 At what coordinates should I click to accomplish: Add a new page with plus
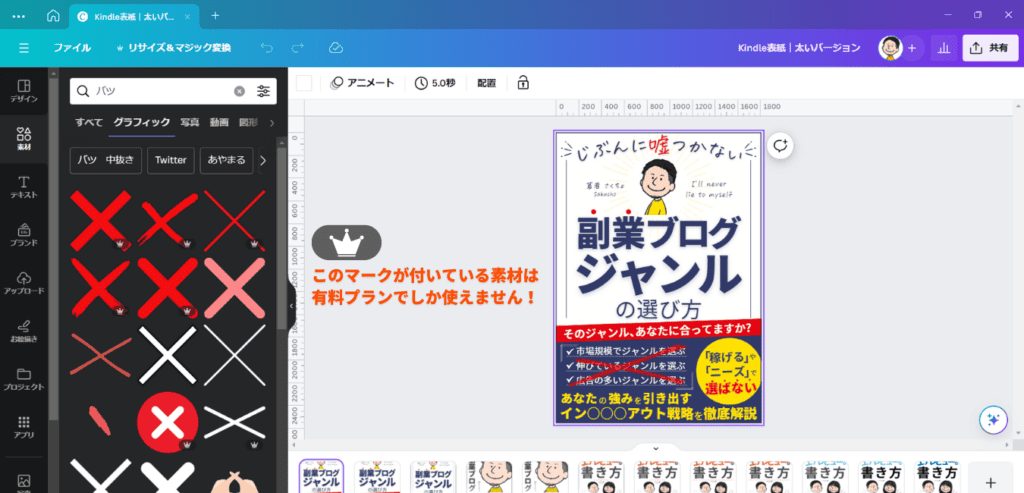(x=990, y=481)
